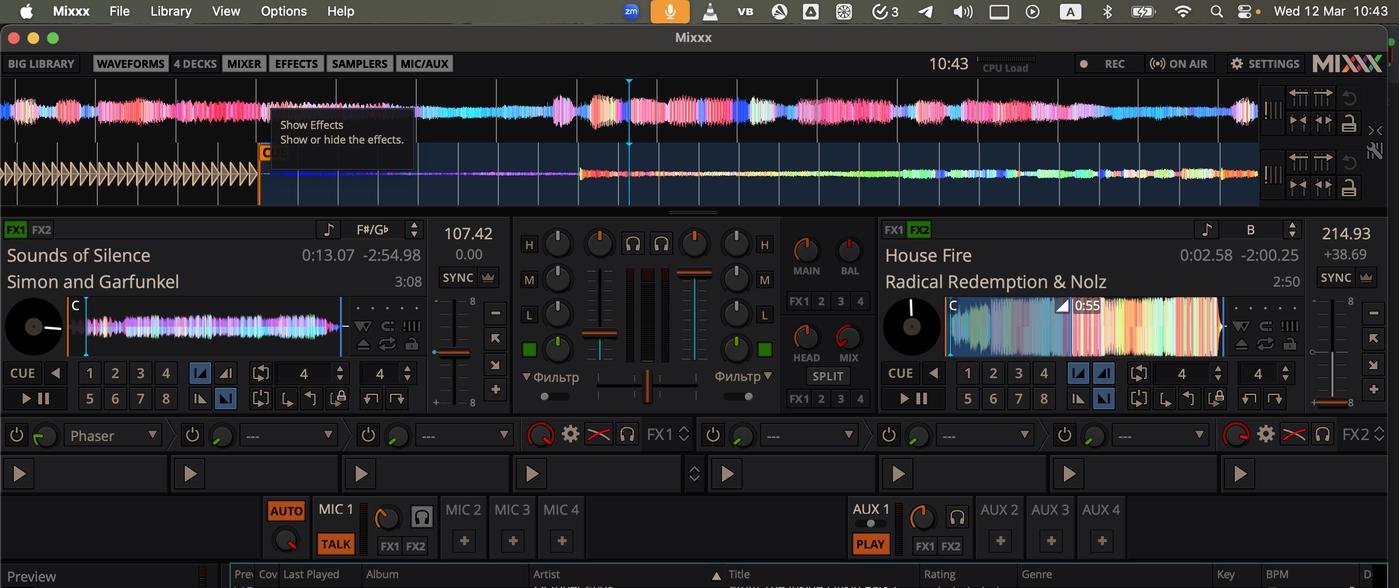Eject the track from Deck 1
Viewport: 1400px width, 588px height.
click(363, 345)
